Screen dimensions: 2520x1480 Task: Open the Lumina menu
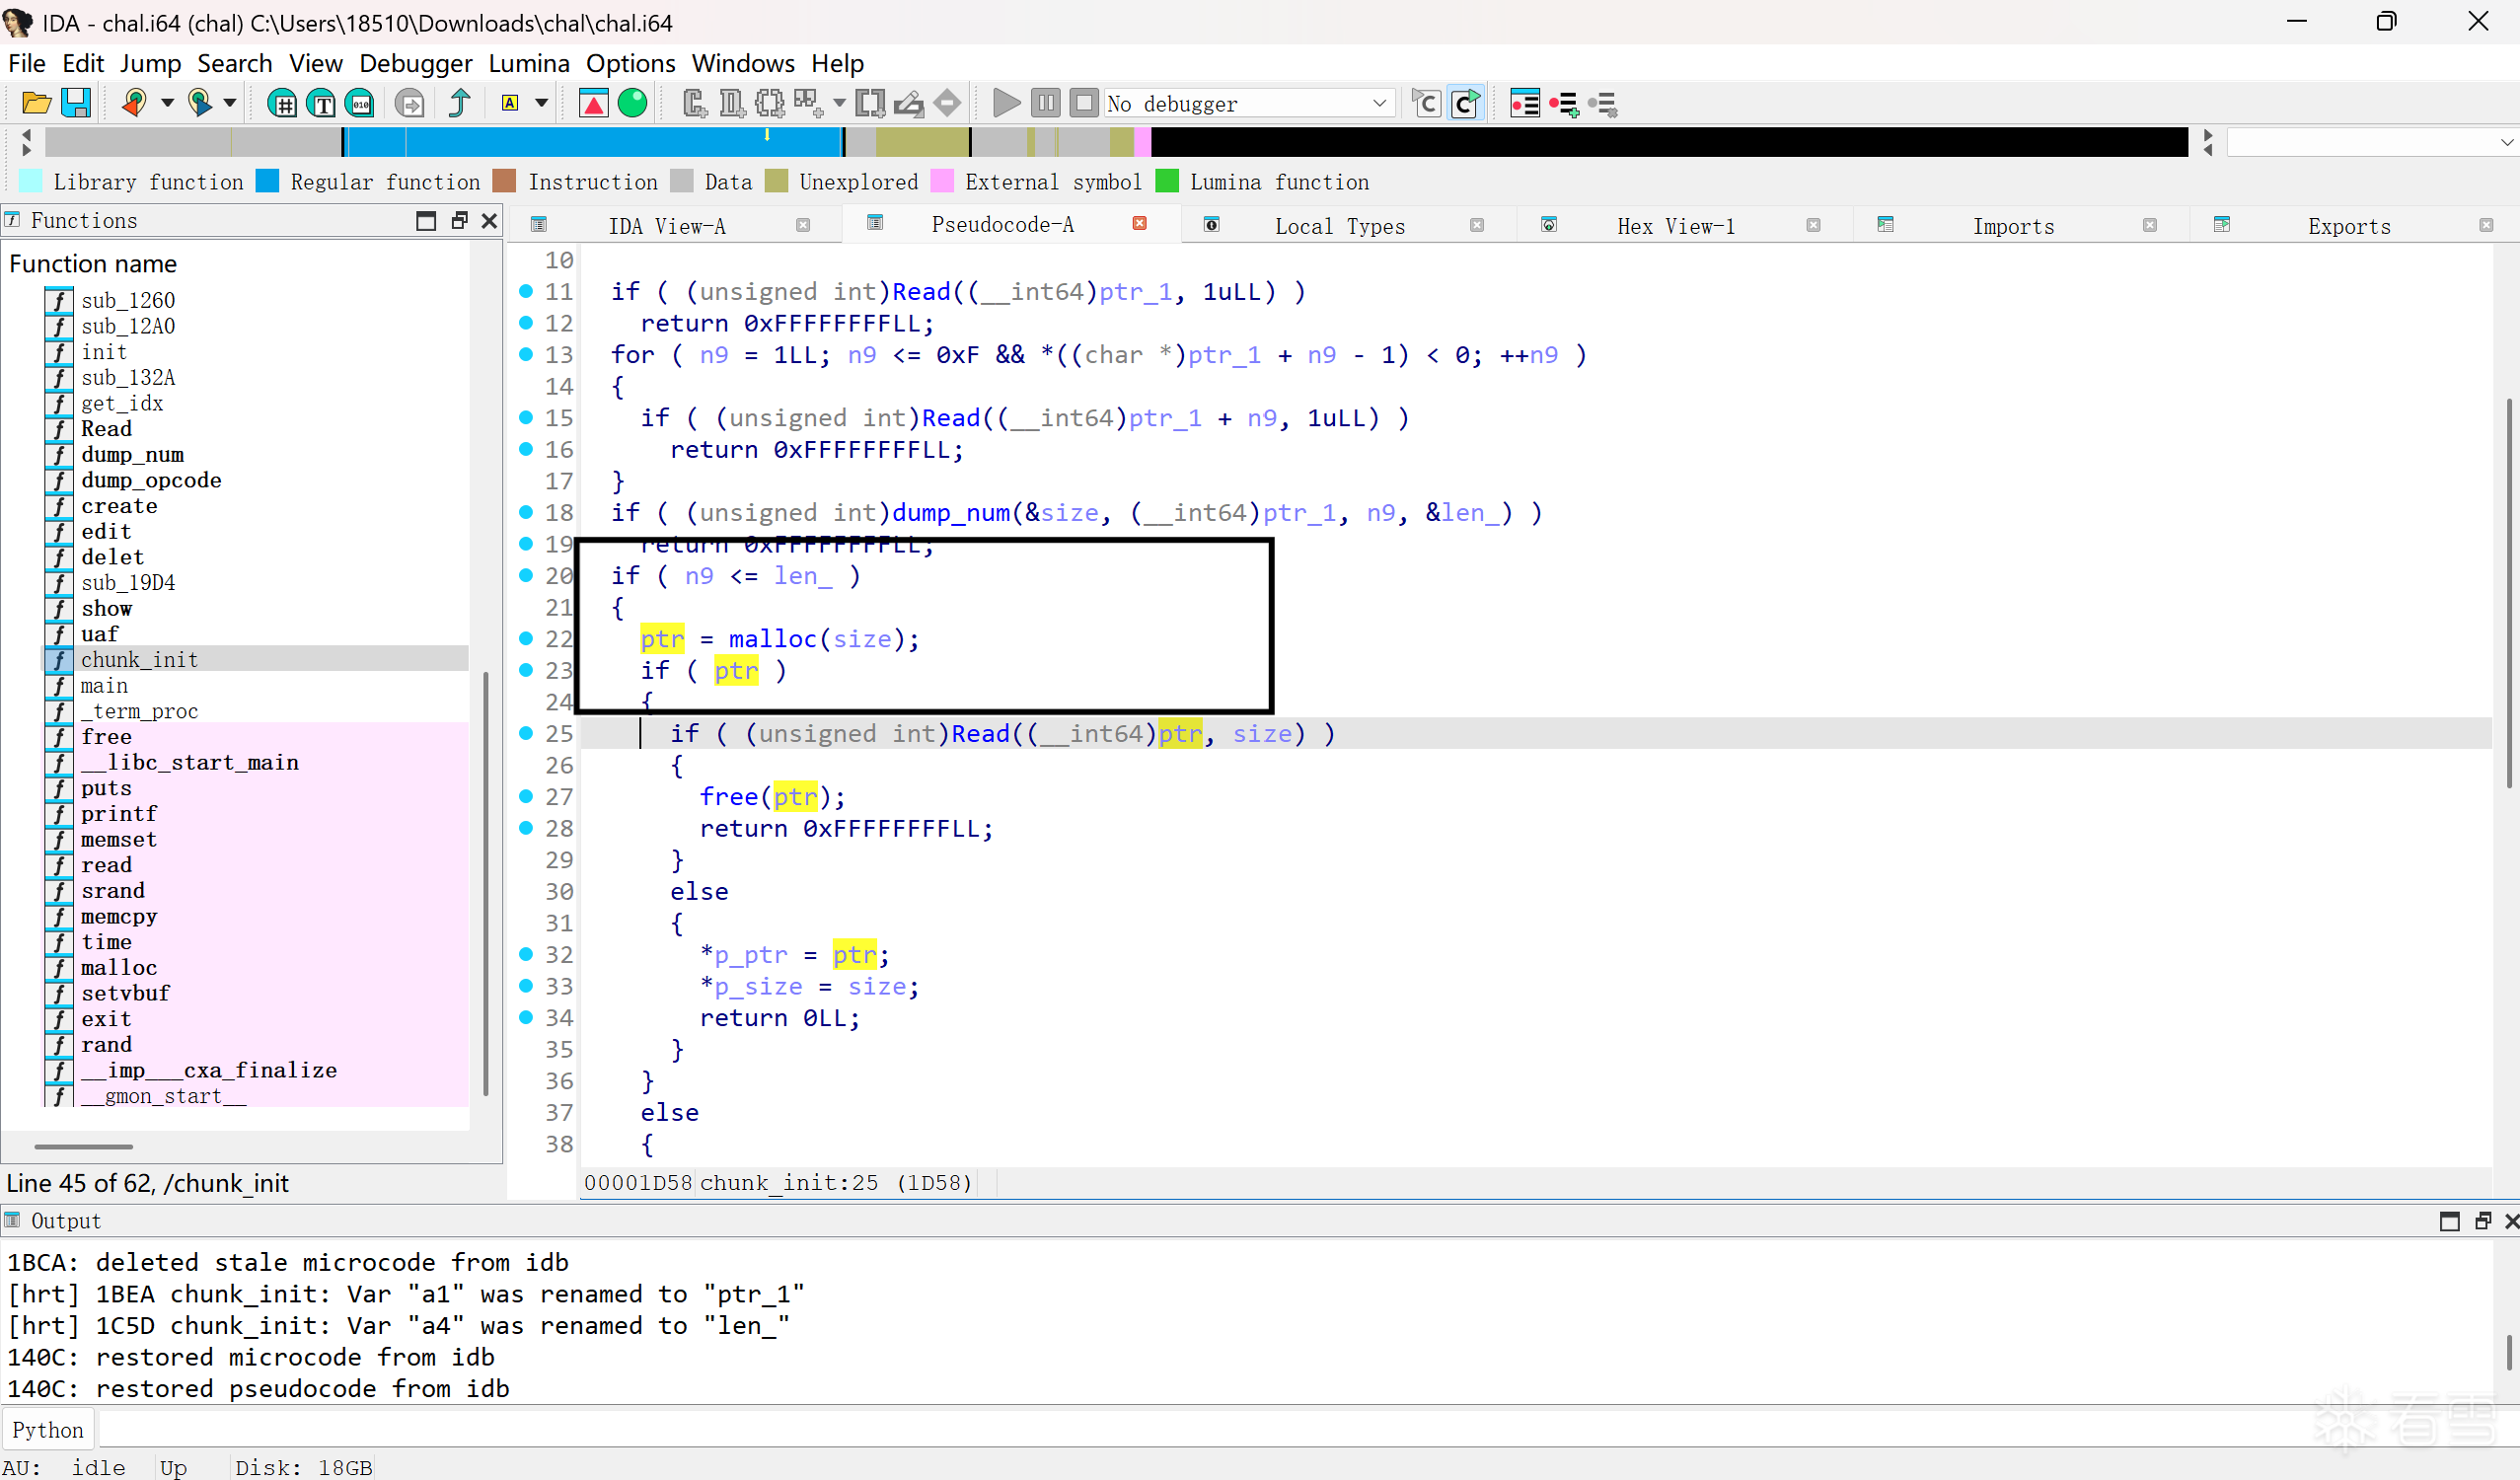pos(528,63)
